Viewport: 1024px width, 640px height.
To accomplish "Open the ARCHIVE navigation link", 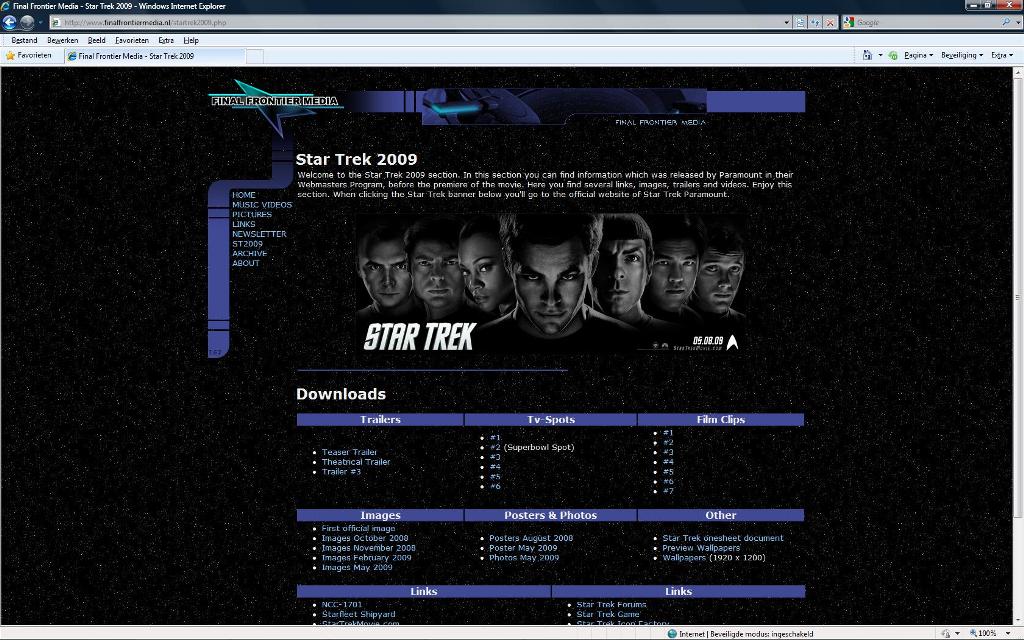I will 249,254.
